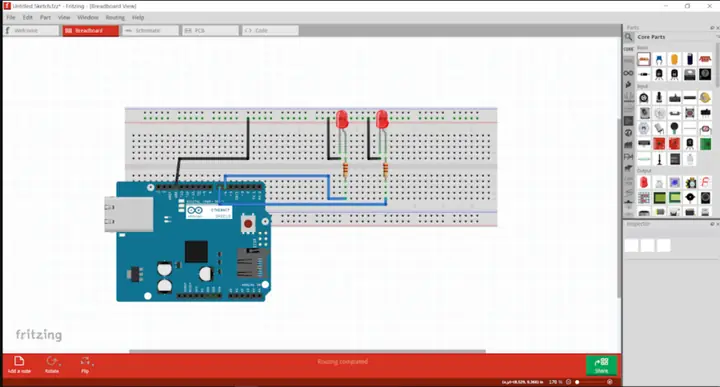Switch to the Schematic tab

tap(150, 31)
